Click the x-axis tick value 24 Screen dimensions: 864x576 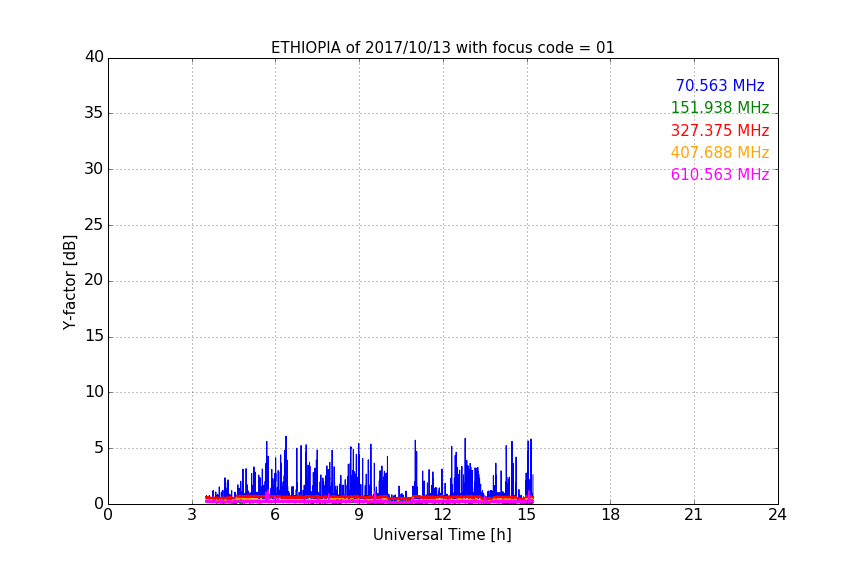click(777, 515)
